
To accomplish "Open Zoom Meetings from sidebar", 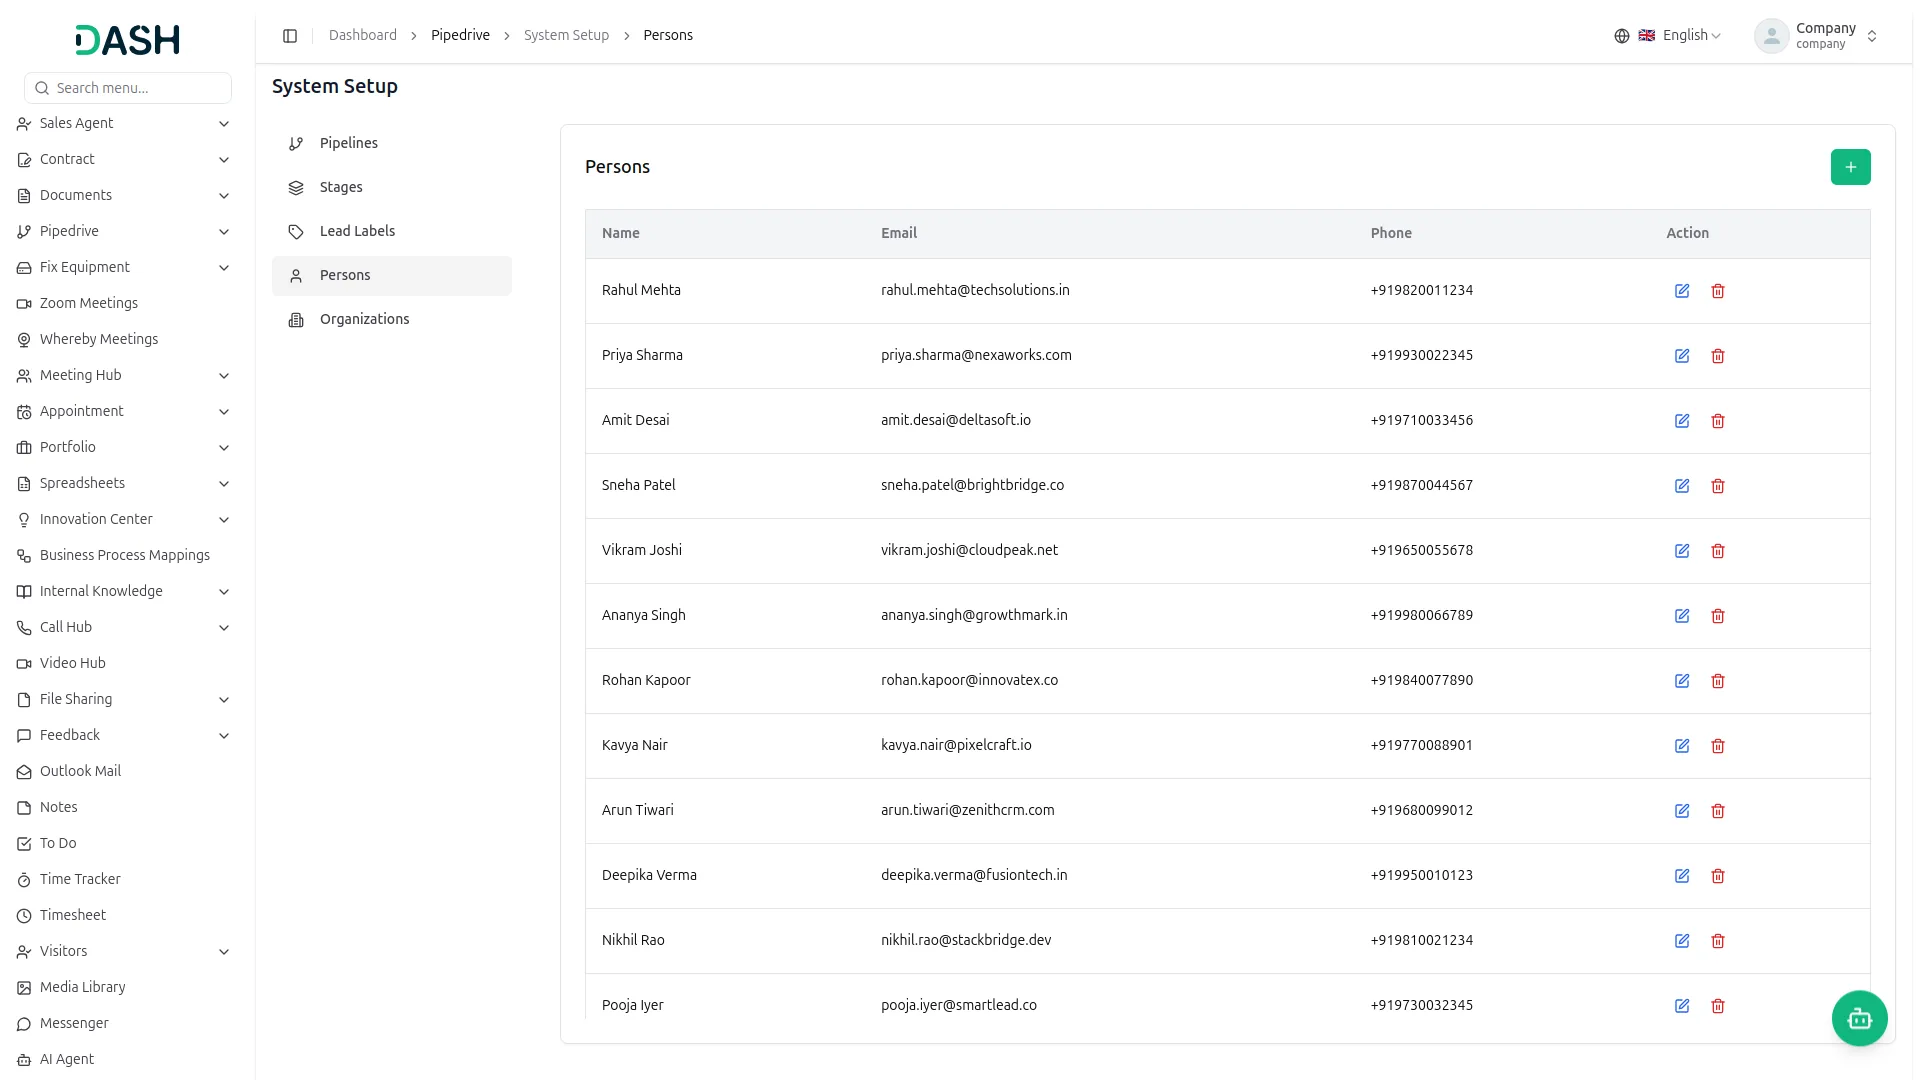I will [124, 303].
